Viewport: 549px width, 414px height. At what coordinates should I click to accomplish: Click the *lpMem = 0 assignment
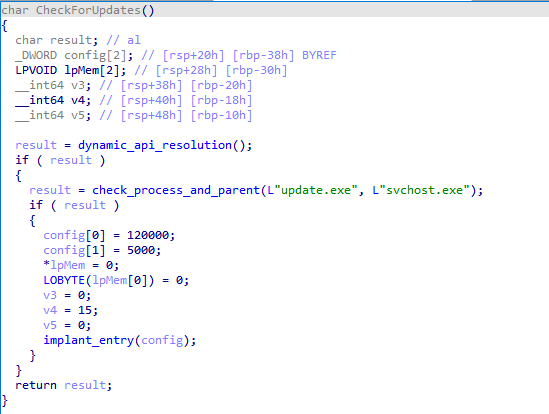coord(81,265)
